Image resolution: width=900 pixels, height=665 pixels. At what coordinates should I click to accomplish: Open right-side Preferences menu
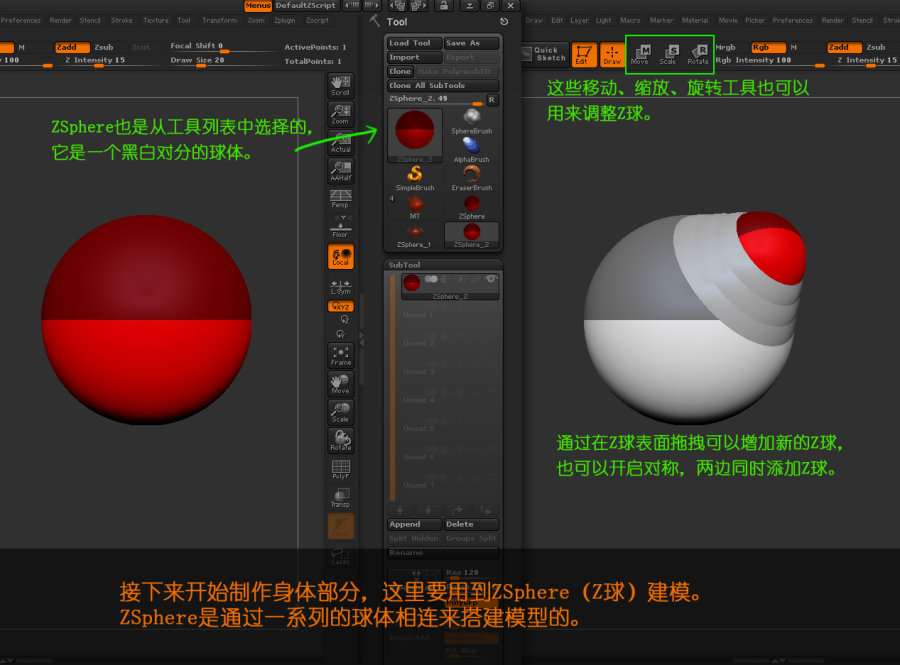792,21
